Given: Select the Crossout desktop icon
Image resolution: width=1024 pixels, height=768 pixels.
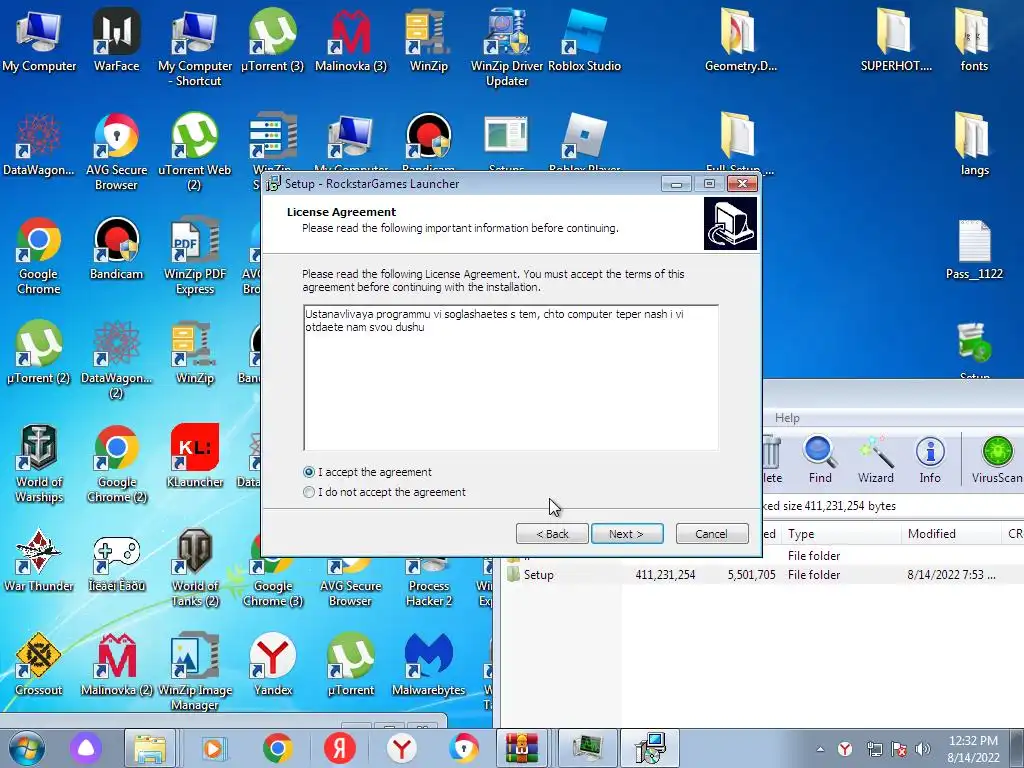Looking at the screenshot, I should coord(39,665).
